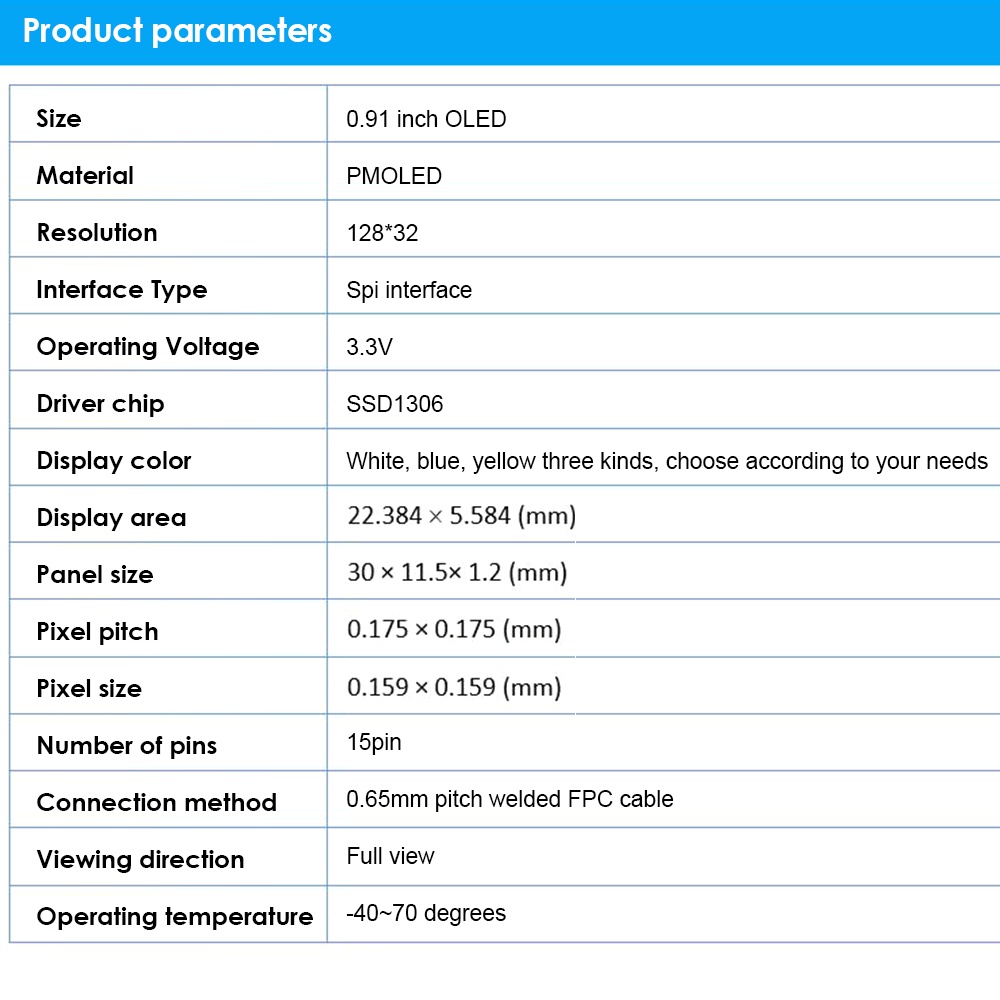Select the 30 × 11.5 × 1.2 panel size
This screenshot has height=1000, width=1000.
tap(457, 573)
